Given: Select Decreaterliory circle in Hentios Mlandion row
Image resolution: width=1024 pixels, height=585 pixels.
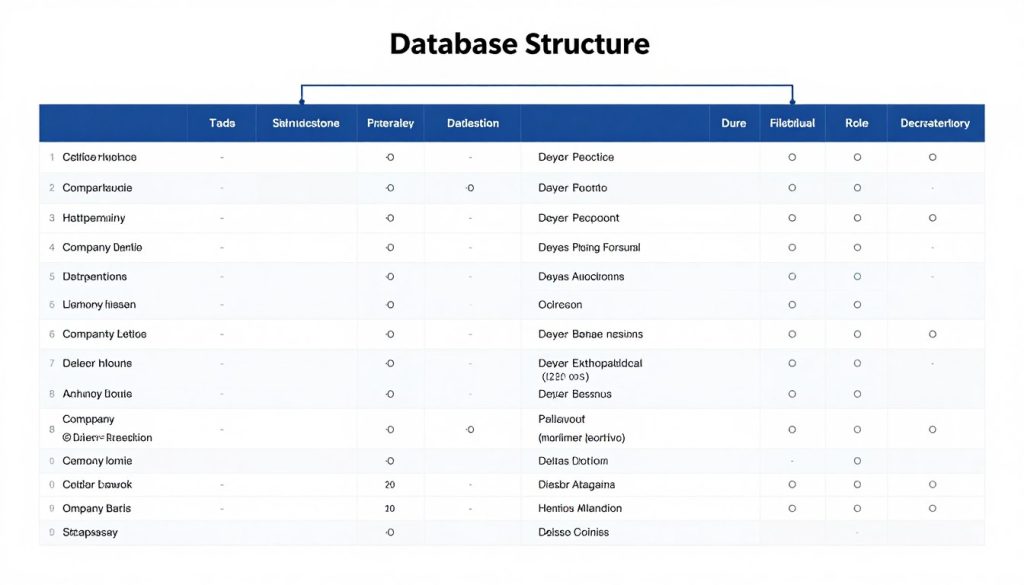Looking at the screenshot, I should coord(933,509).
